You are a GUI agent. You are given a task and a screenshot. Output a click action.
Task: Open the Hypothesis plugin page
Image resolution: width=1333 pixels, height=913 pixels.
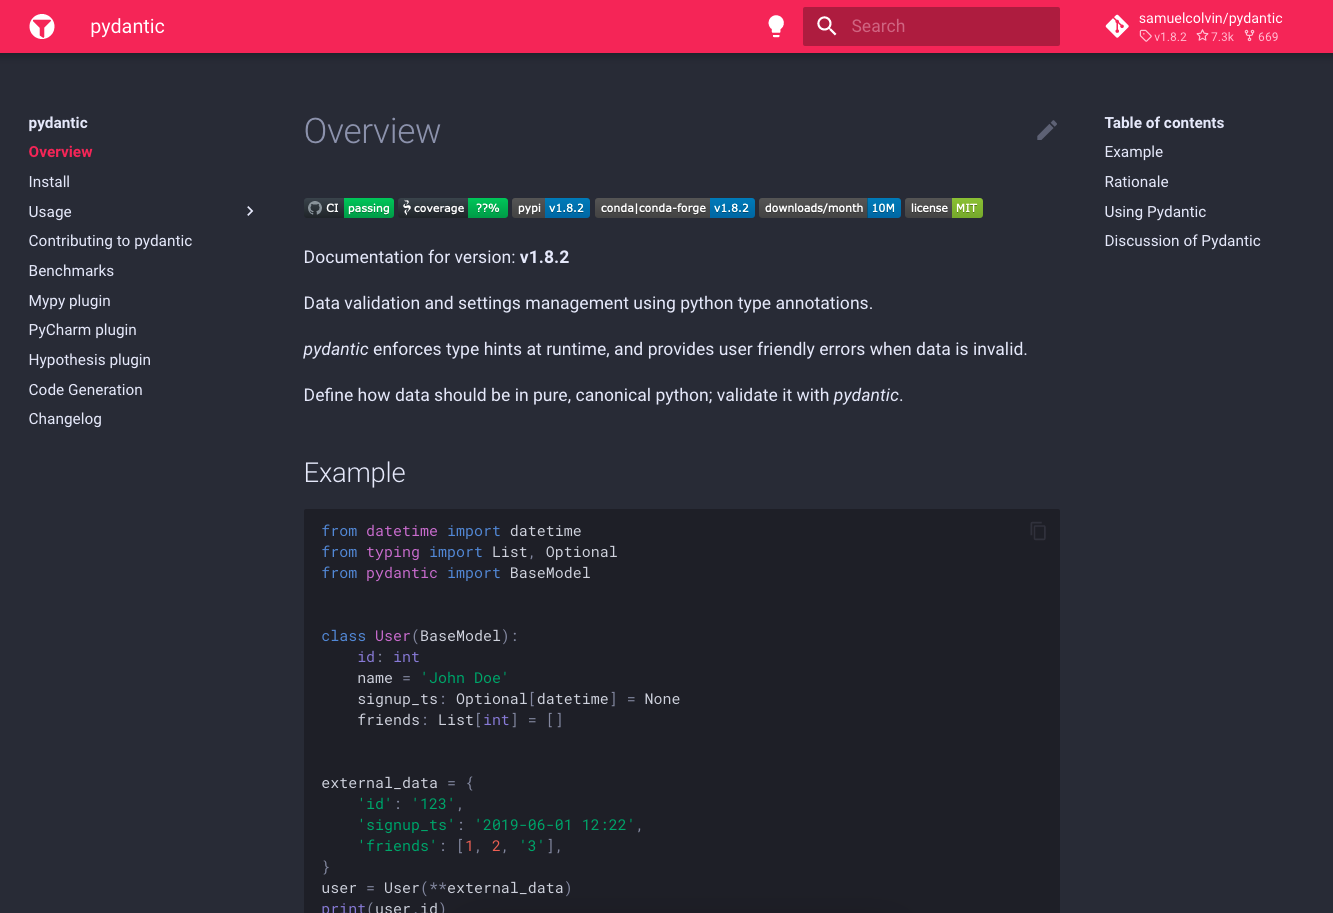tap(89, 360)
